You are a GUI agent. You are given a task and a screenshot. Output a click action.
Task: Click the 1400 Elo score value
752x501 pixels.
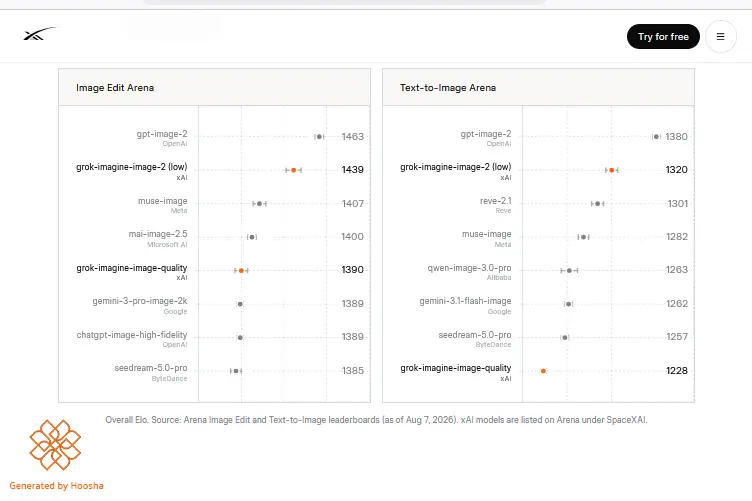tap(352, 237)
